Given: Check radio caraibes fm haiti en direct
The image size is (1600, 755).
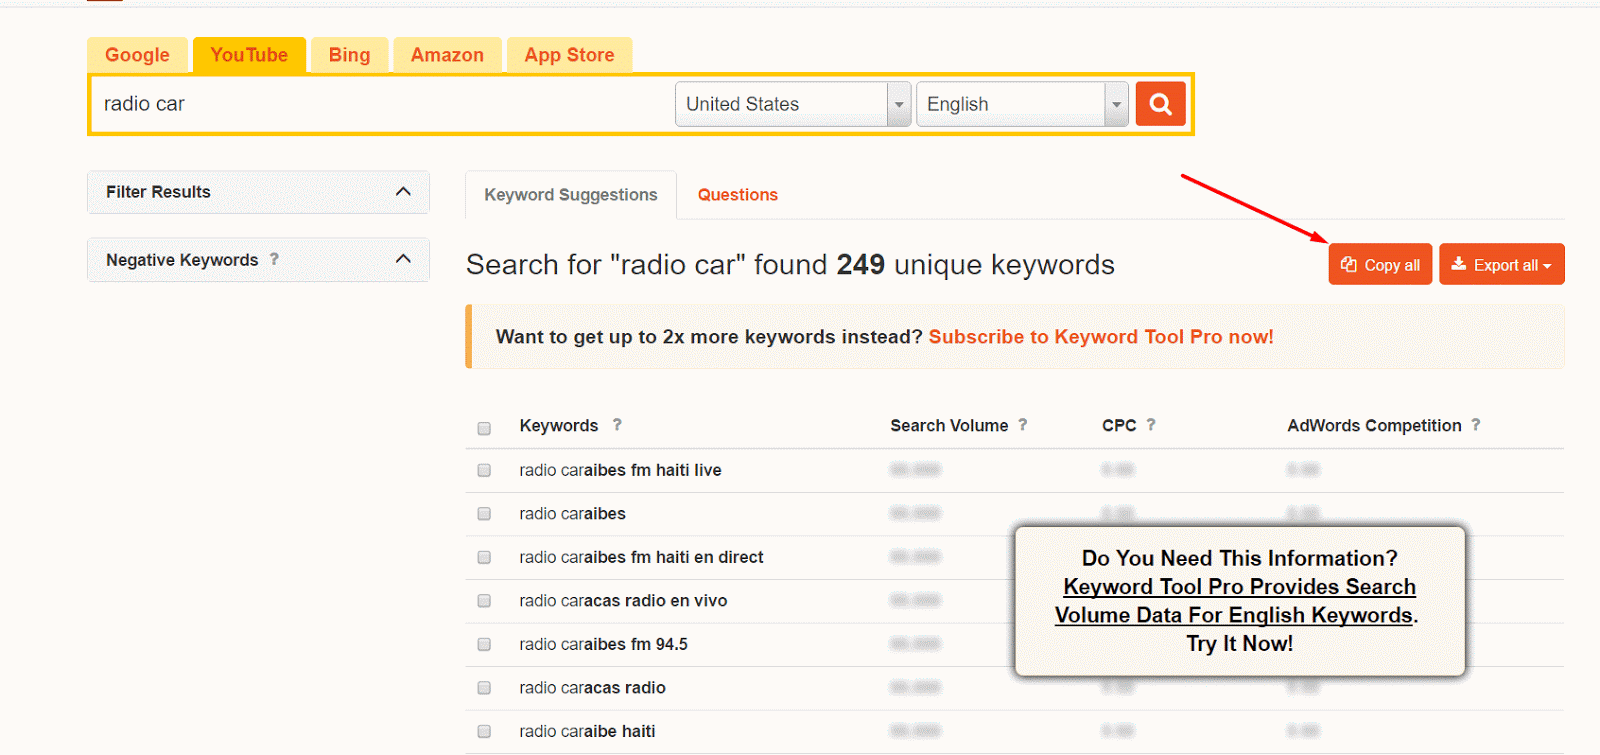Looking at the screenshot, I should [x=484, y=557].
